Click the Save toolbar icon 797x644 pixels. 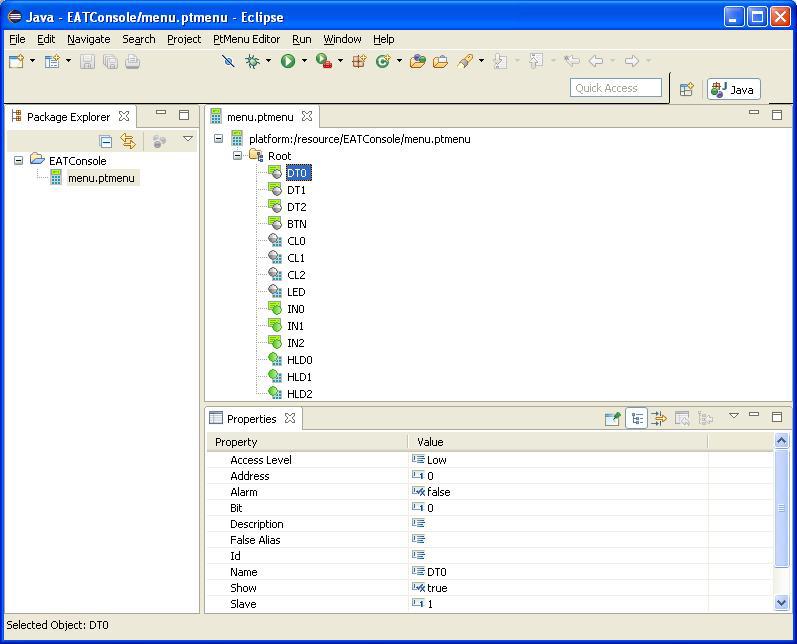pyautogui.click(x=87, y=62)
